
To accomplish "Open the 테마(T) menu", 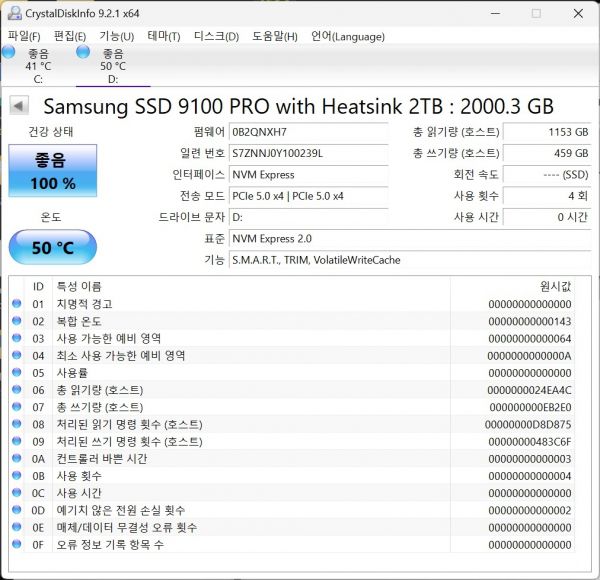I will [164, 36].
